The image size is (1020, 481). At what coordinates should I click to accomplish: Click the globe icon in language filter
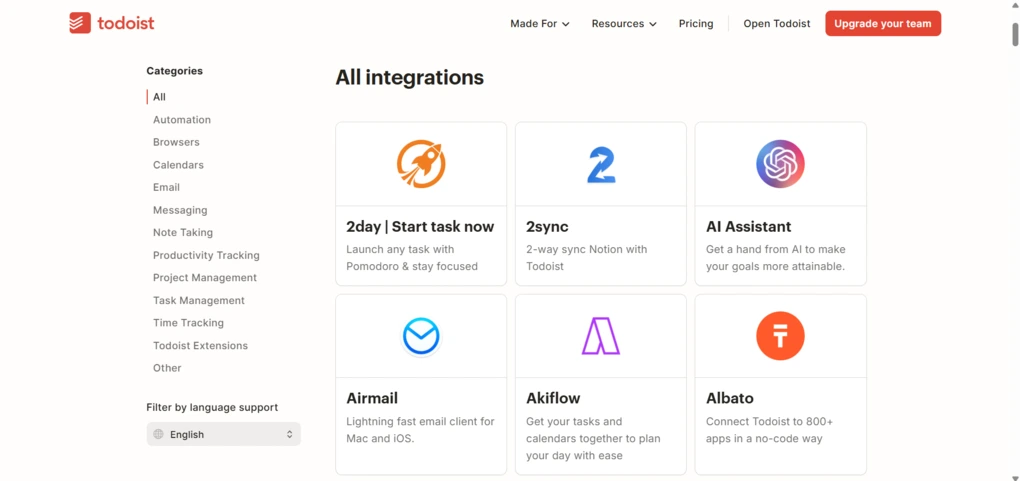point(158,434)
